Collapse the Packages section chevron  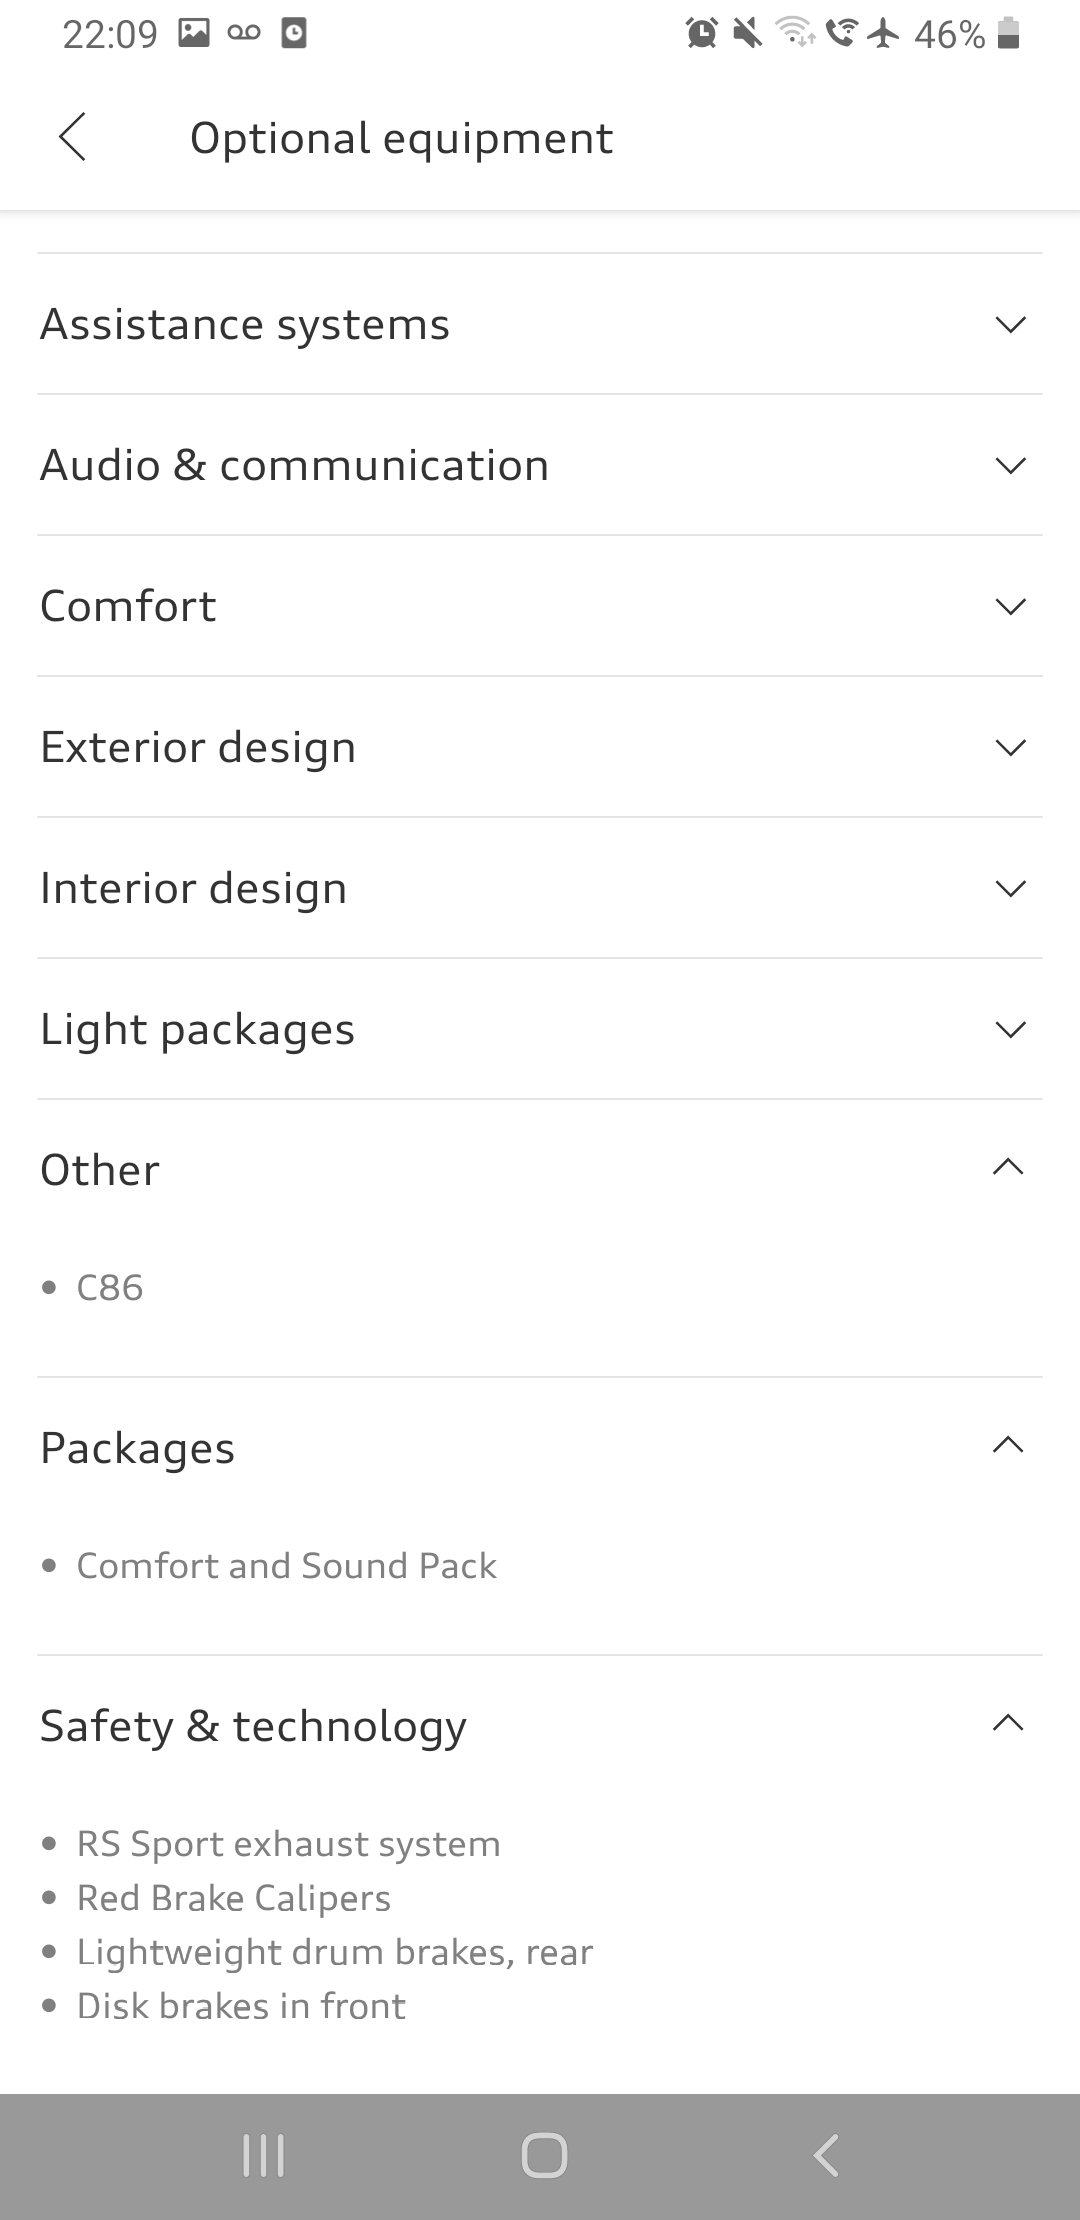[1008, 1445]
